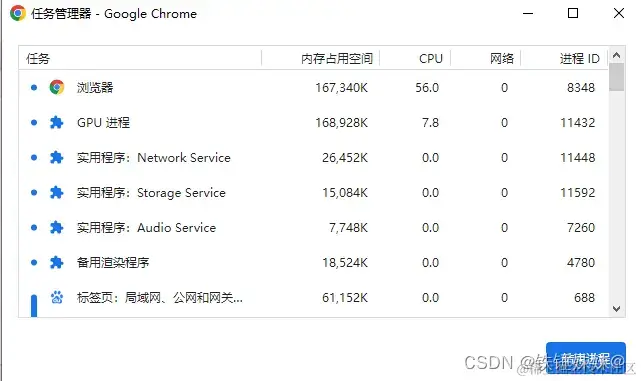The width and height of the screenshot is (641, 381).
Task: Click the Network Service puzzle piece icon
Action: [x=56, y=158]
